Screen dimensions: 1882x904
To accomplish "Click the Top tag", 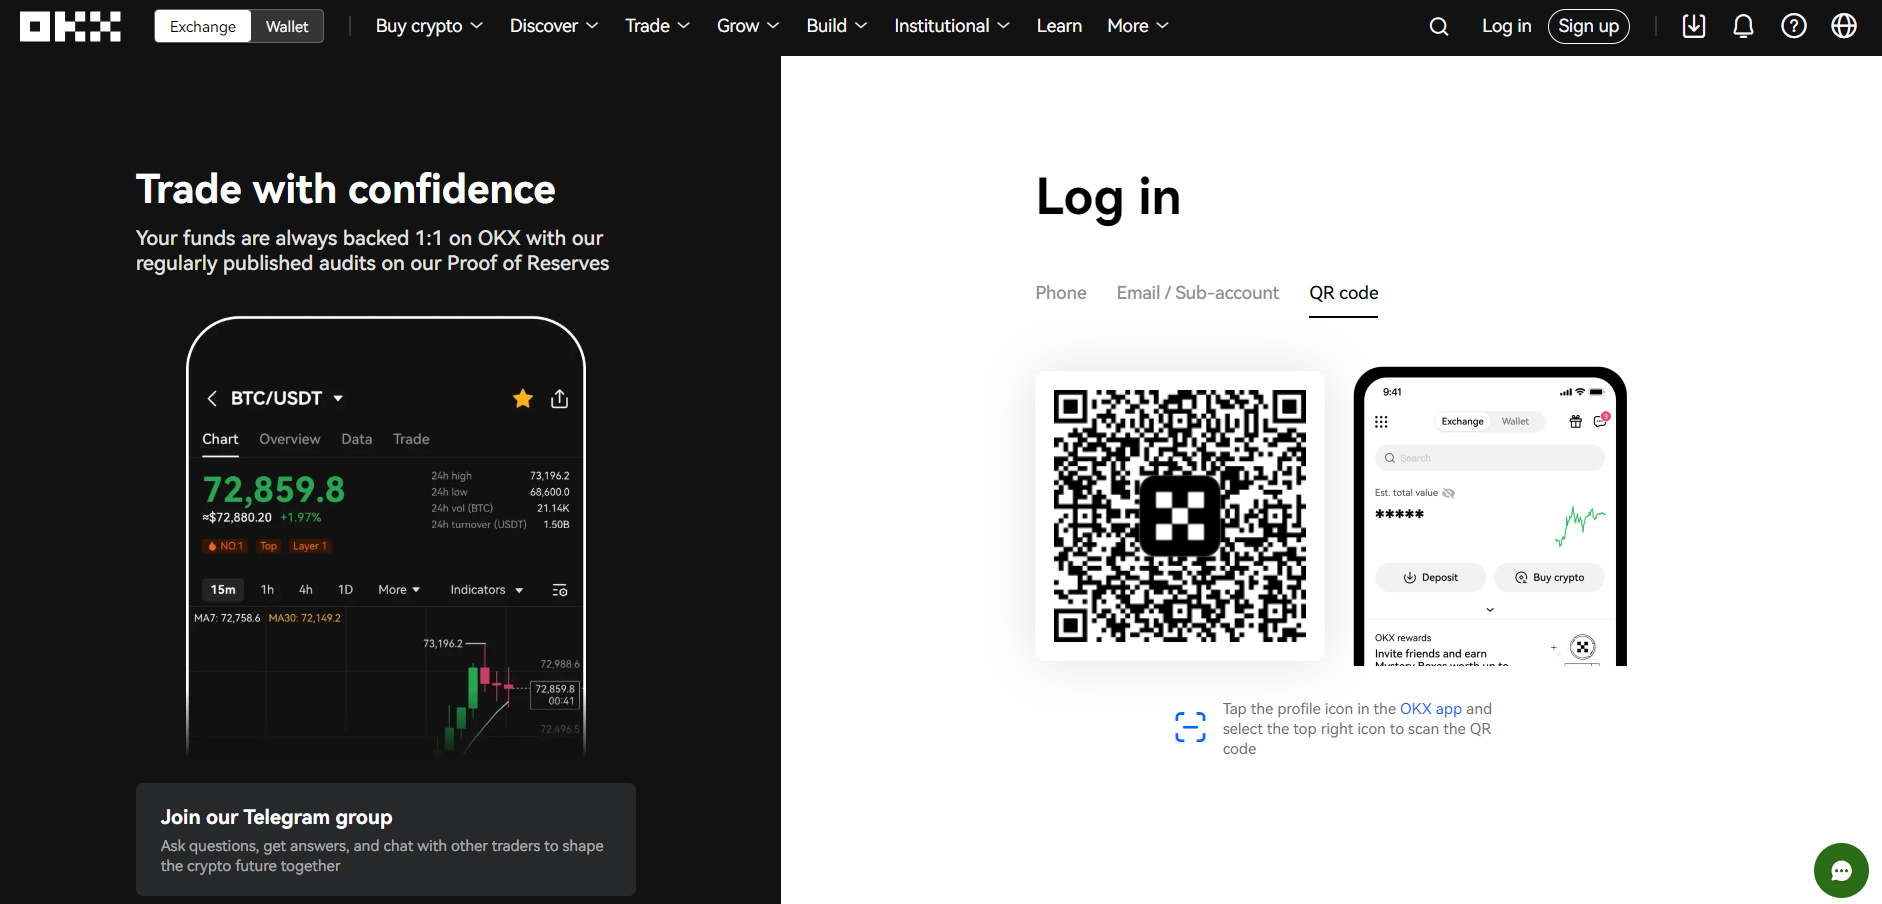I will click(269, 546).
